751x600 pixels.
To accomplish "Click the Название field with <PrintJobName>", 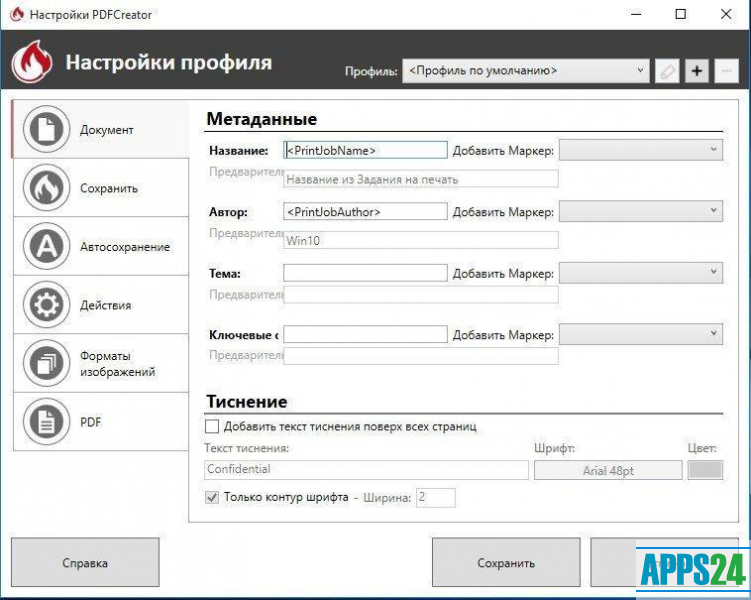I will 365,150.
